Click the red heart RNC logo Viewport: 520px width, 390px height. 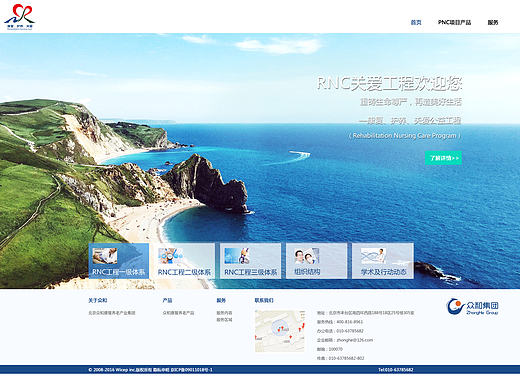coord(19,17)
